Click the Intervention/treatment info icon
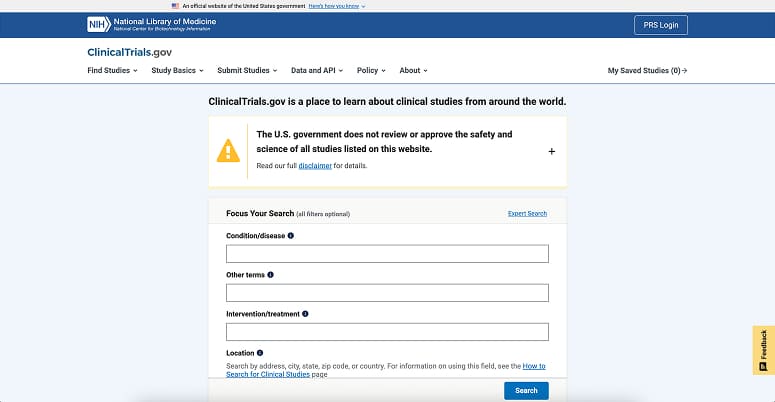 [x=305, y=314]
